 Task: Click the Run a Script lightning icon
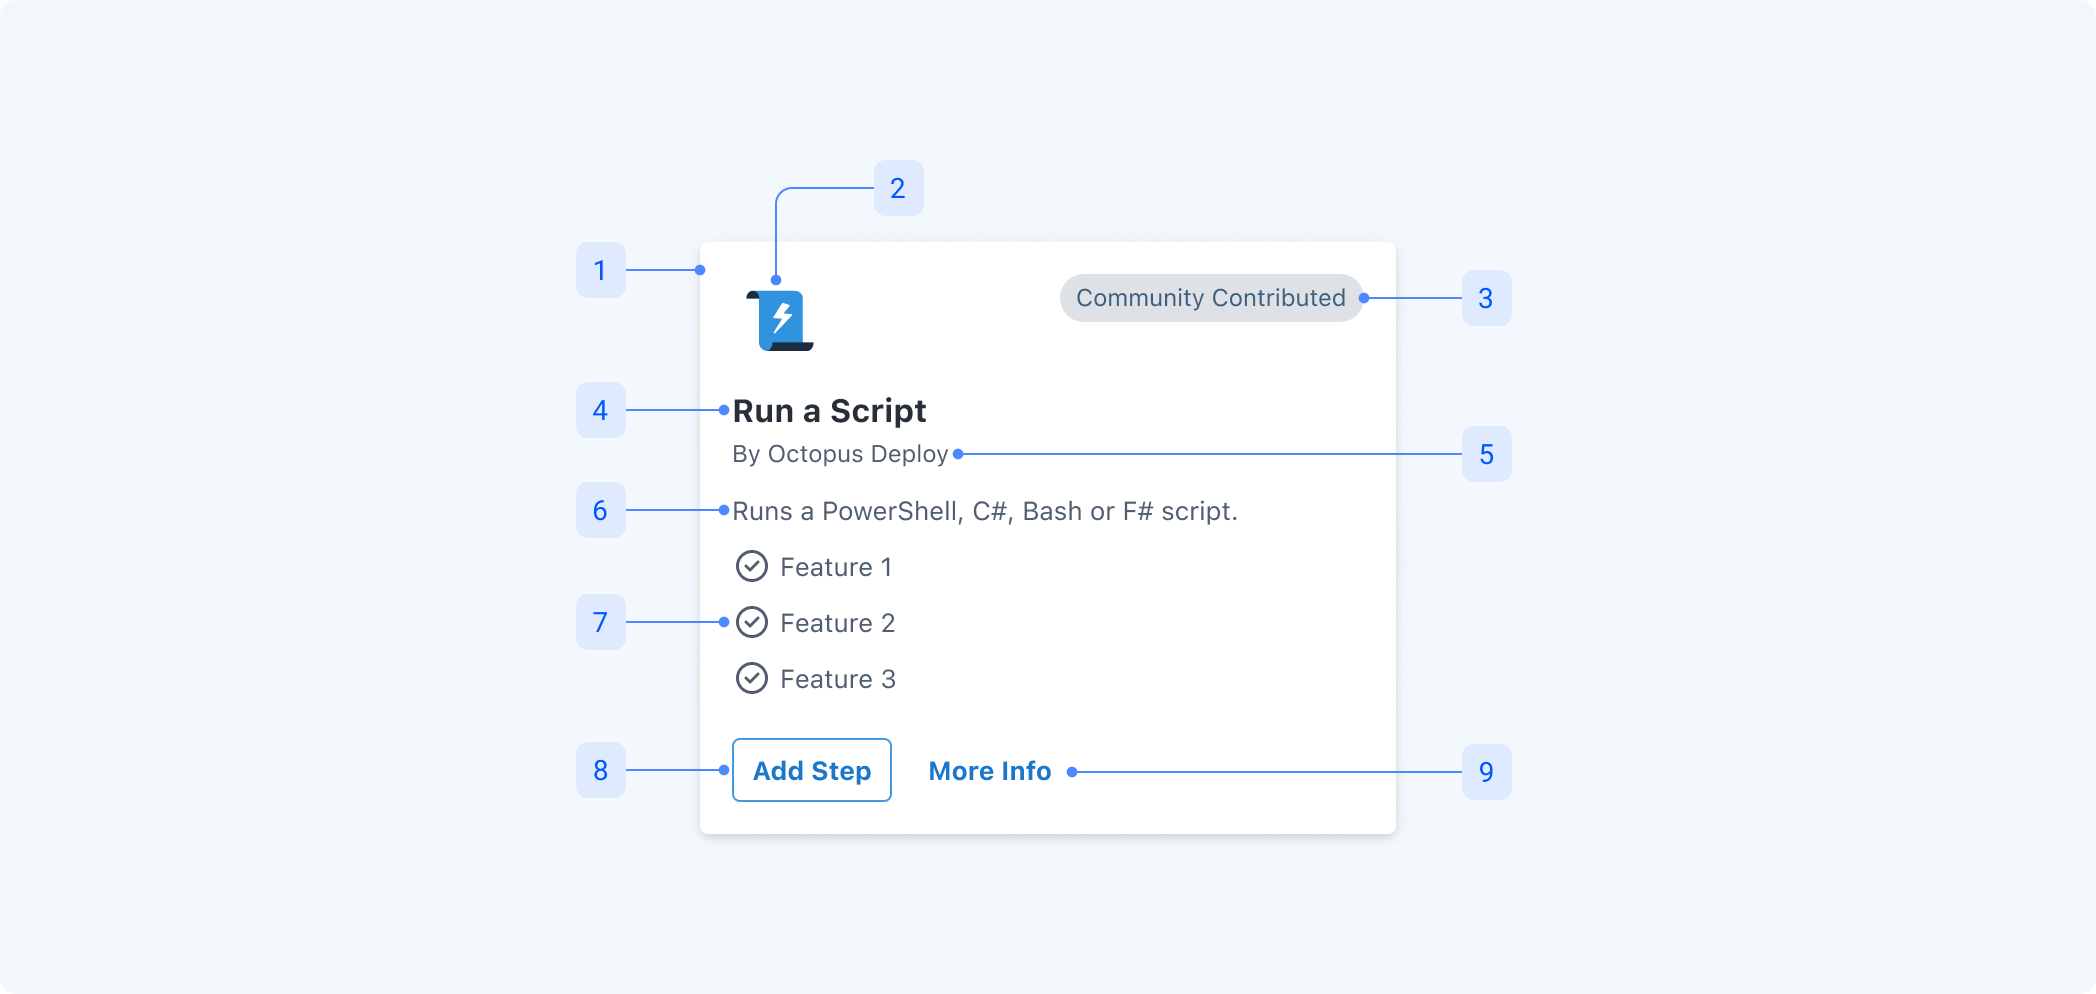(x=781, y=320)
